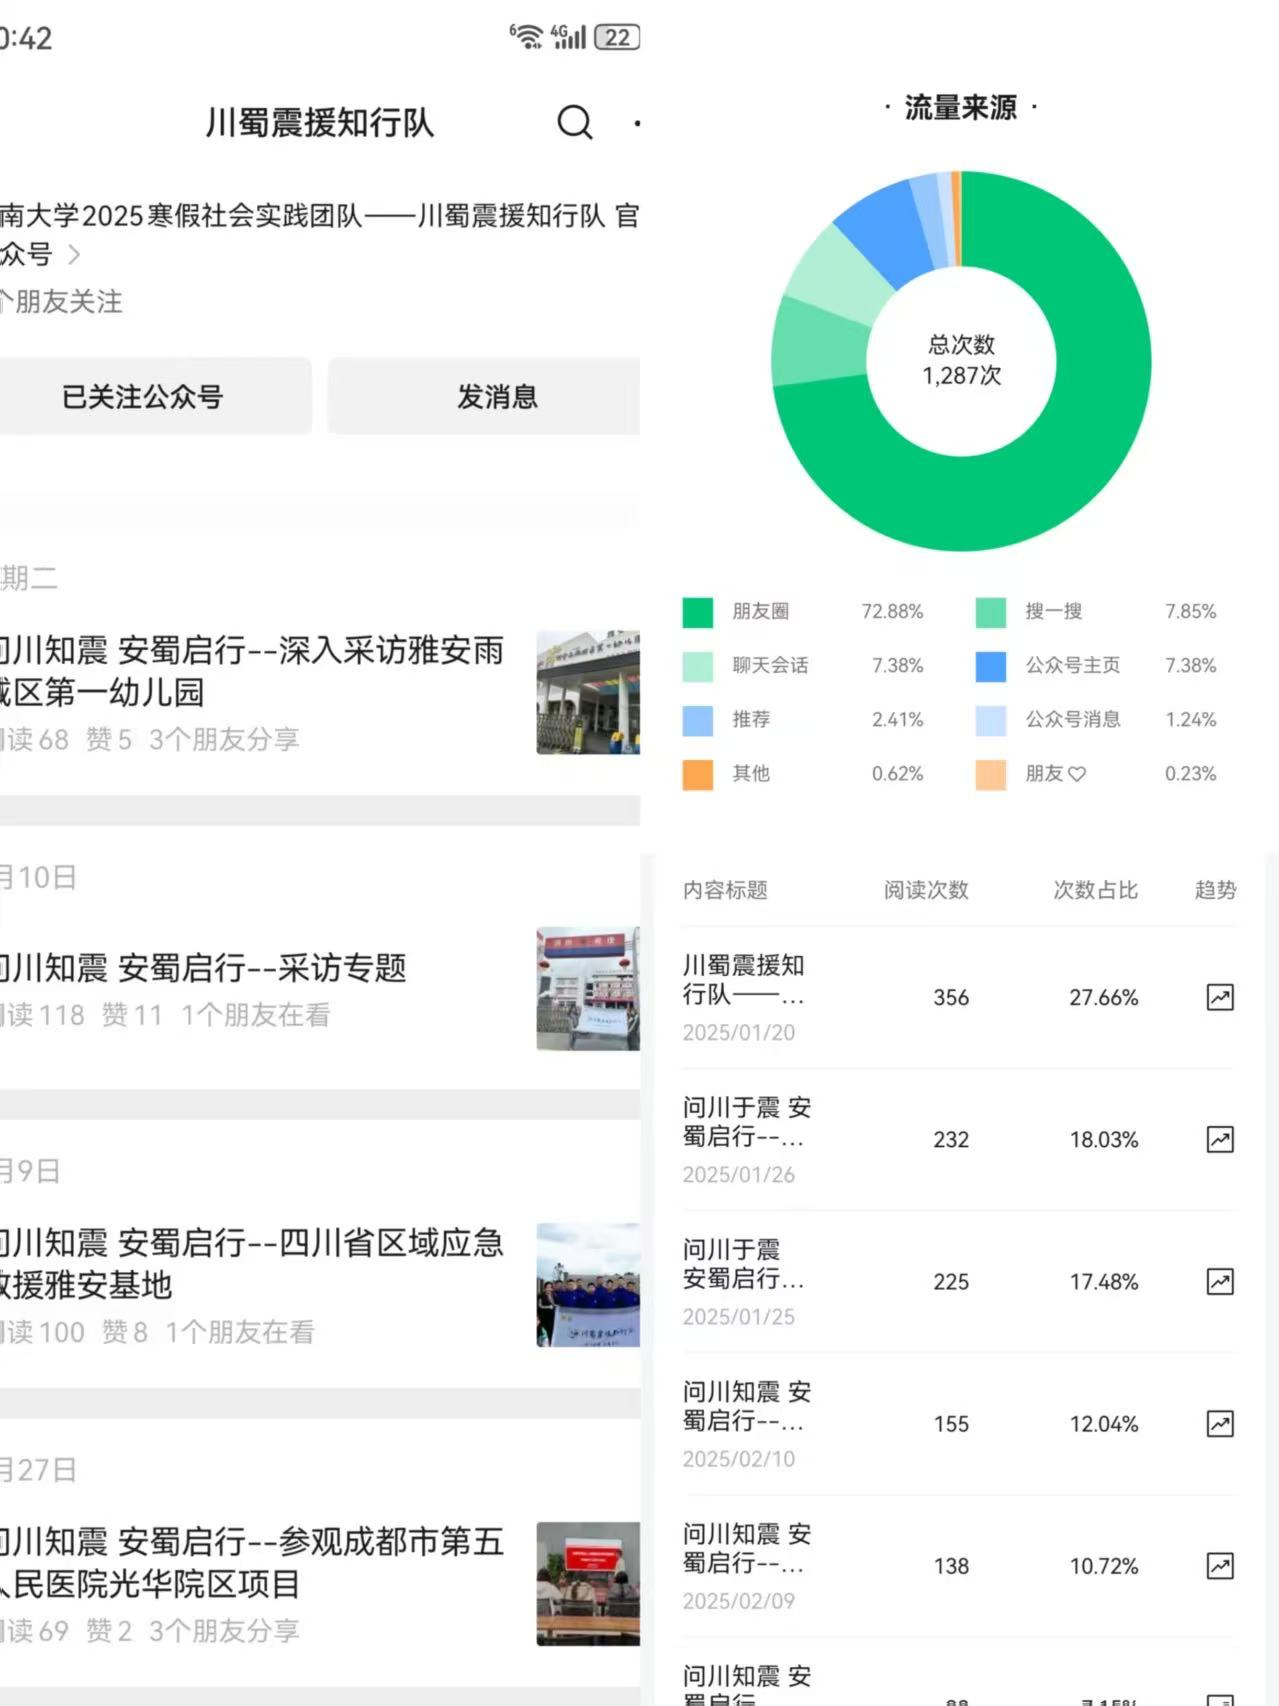Tap the search magnifier icon
This screenshot has width=1279, height=1706.
coord(574,122)
